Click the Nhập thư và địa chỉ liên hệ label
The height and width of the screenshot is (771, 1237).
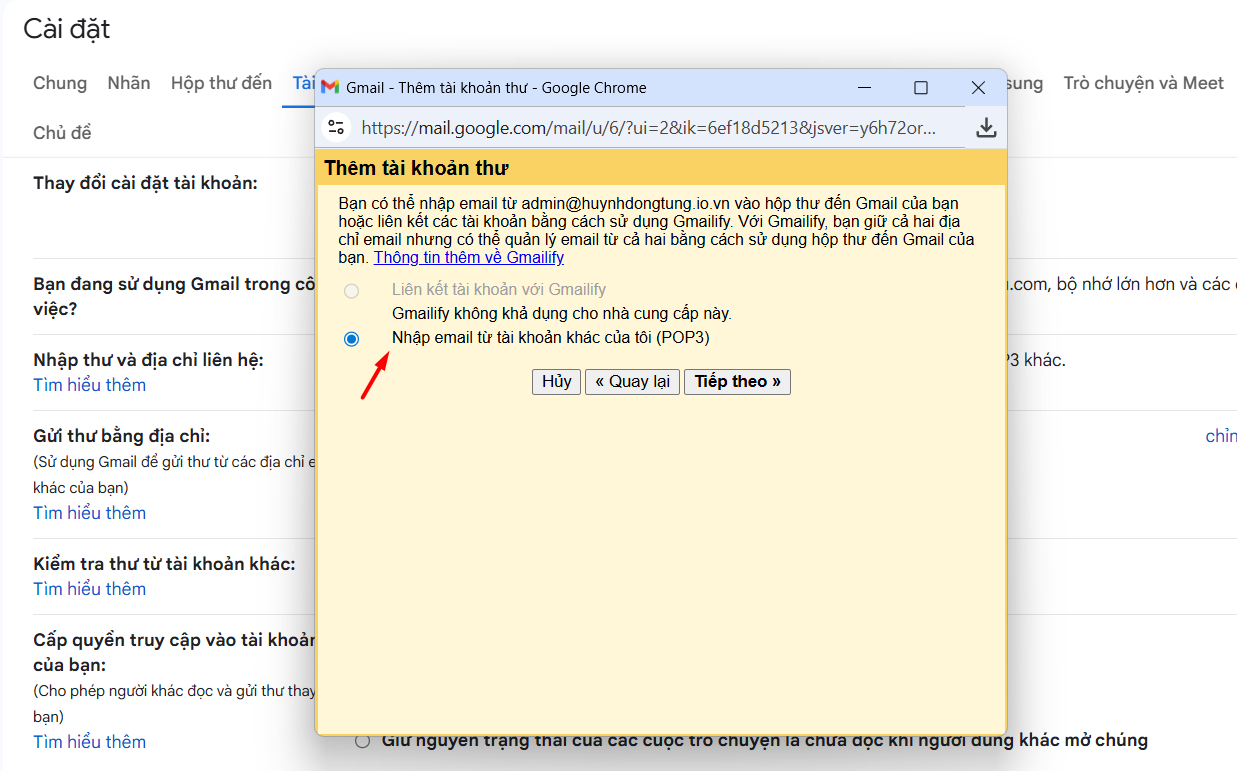coord(149,360)
